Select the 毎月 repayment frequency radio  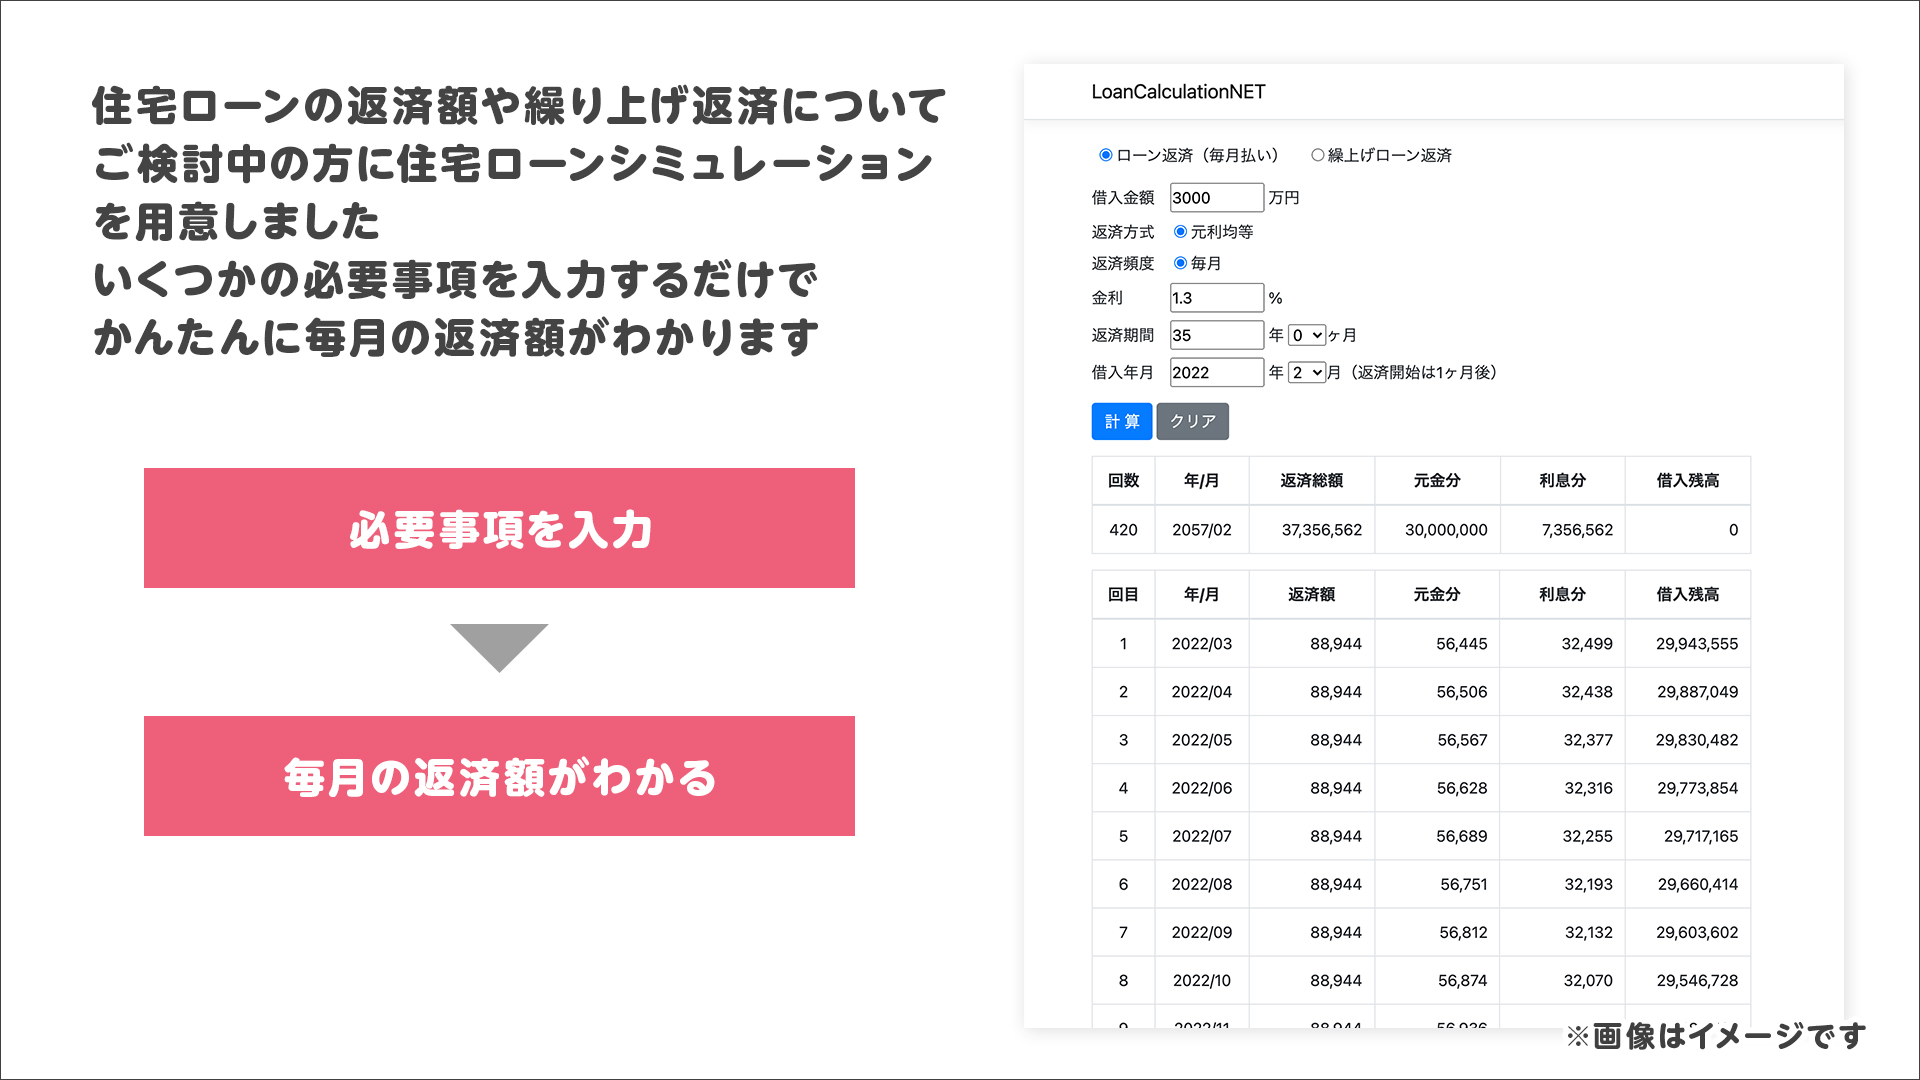(x=1180, y=264)
